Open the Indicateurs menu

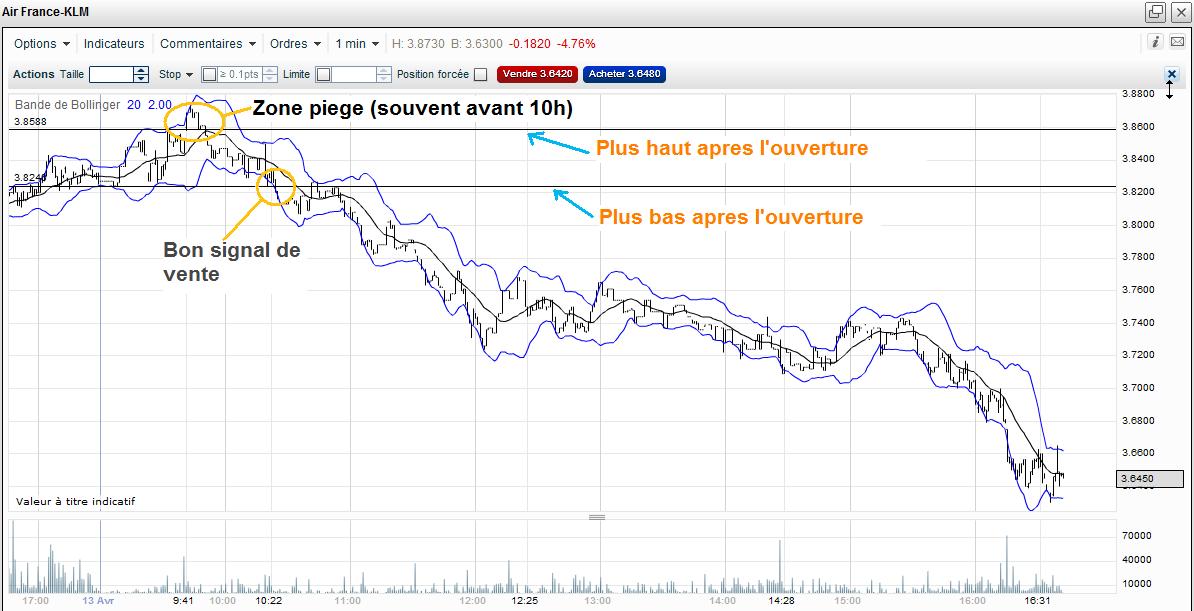point(113,43)
